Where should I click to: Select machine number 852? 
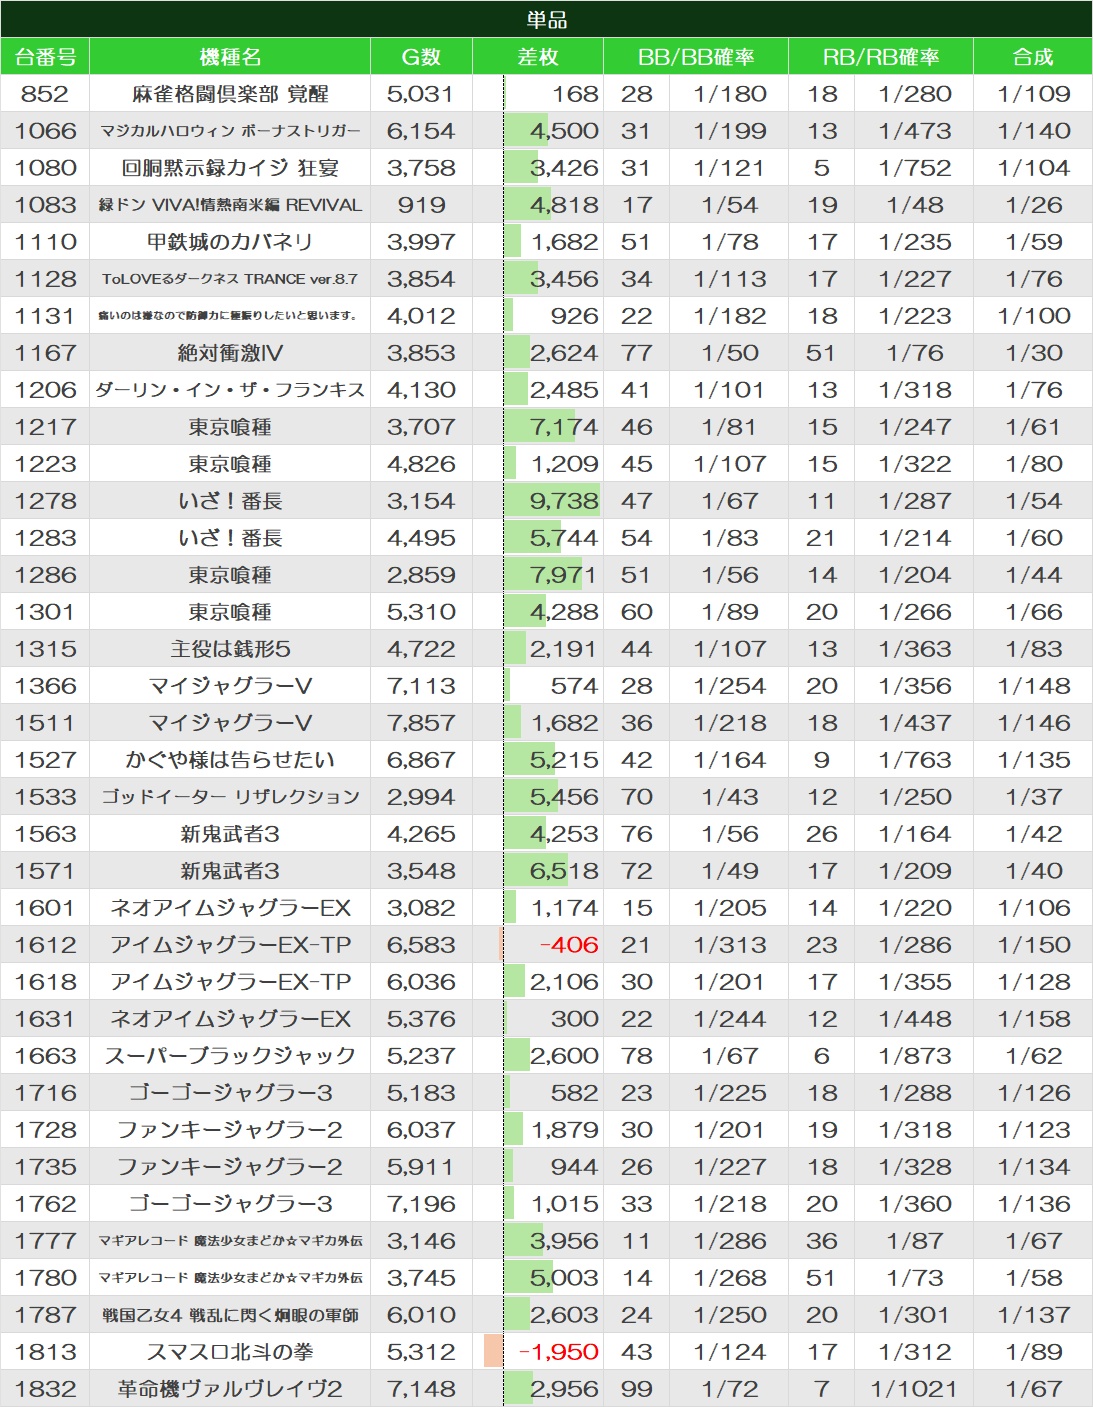(x=45, y=94)
